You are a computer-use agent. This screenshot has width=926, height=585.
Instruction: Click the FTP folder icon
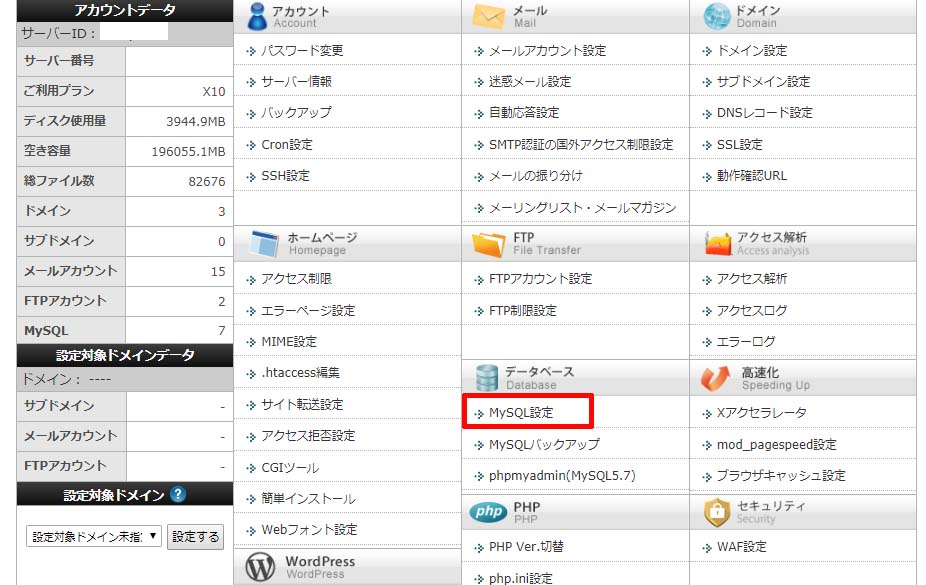(489, 243)
